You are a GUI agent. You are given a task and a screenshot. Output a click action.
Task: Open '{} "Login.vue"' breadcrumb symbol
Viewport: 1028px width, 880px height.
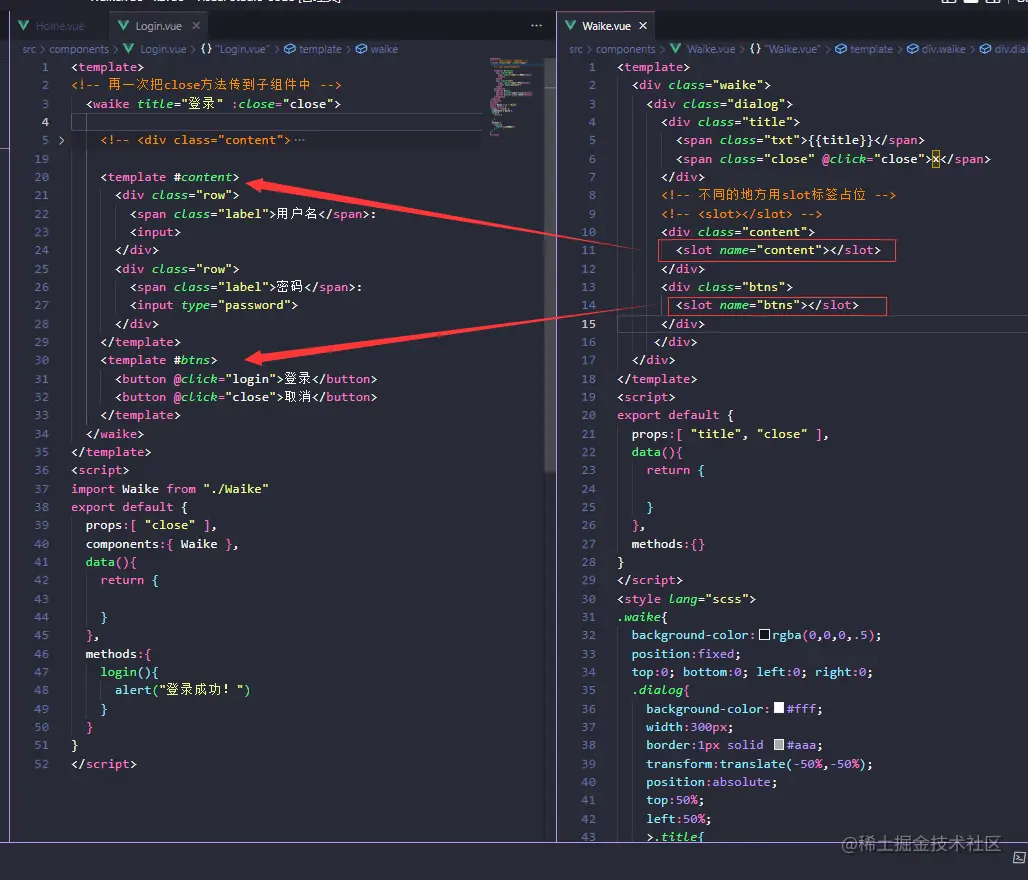tap(235, 49)
